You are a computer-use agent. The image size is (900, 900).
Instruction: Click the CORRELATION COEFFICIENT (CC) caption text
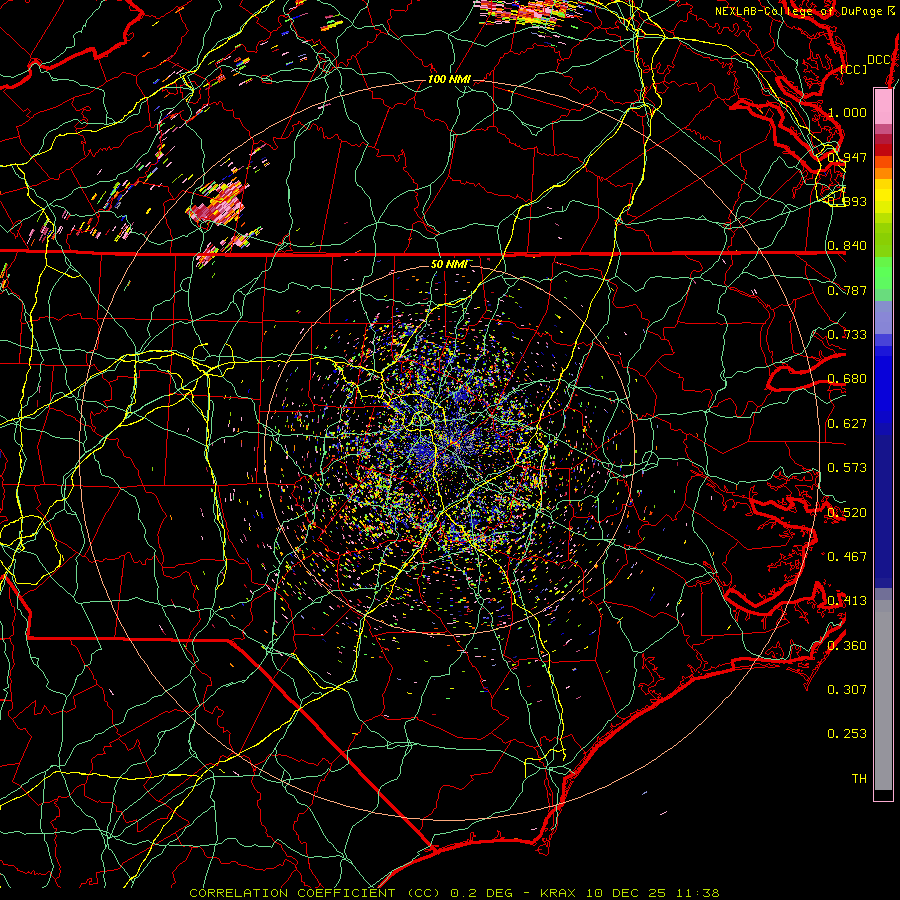[314, 893]
